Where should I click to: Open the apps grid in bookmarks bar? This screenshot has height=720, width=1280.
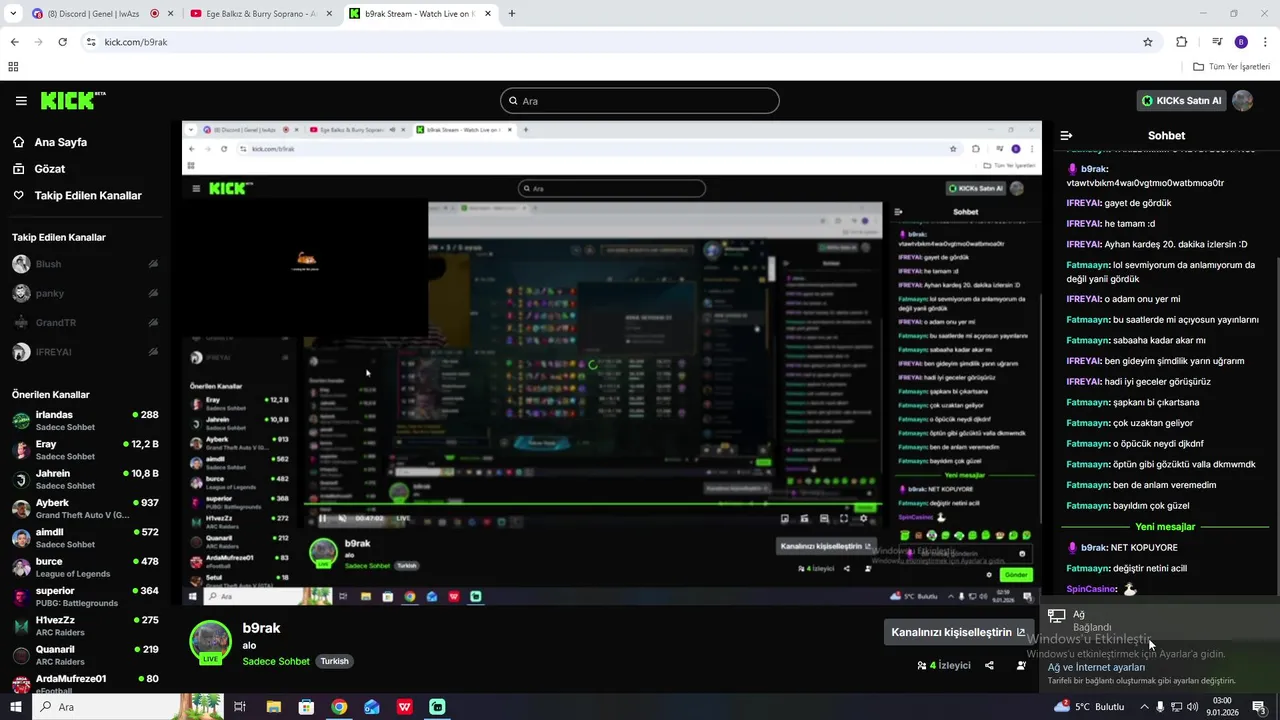13,67
